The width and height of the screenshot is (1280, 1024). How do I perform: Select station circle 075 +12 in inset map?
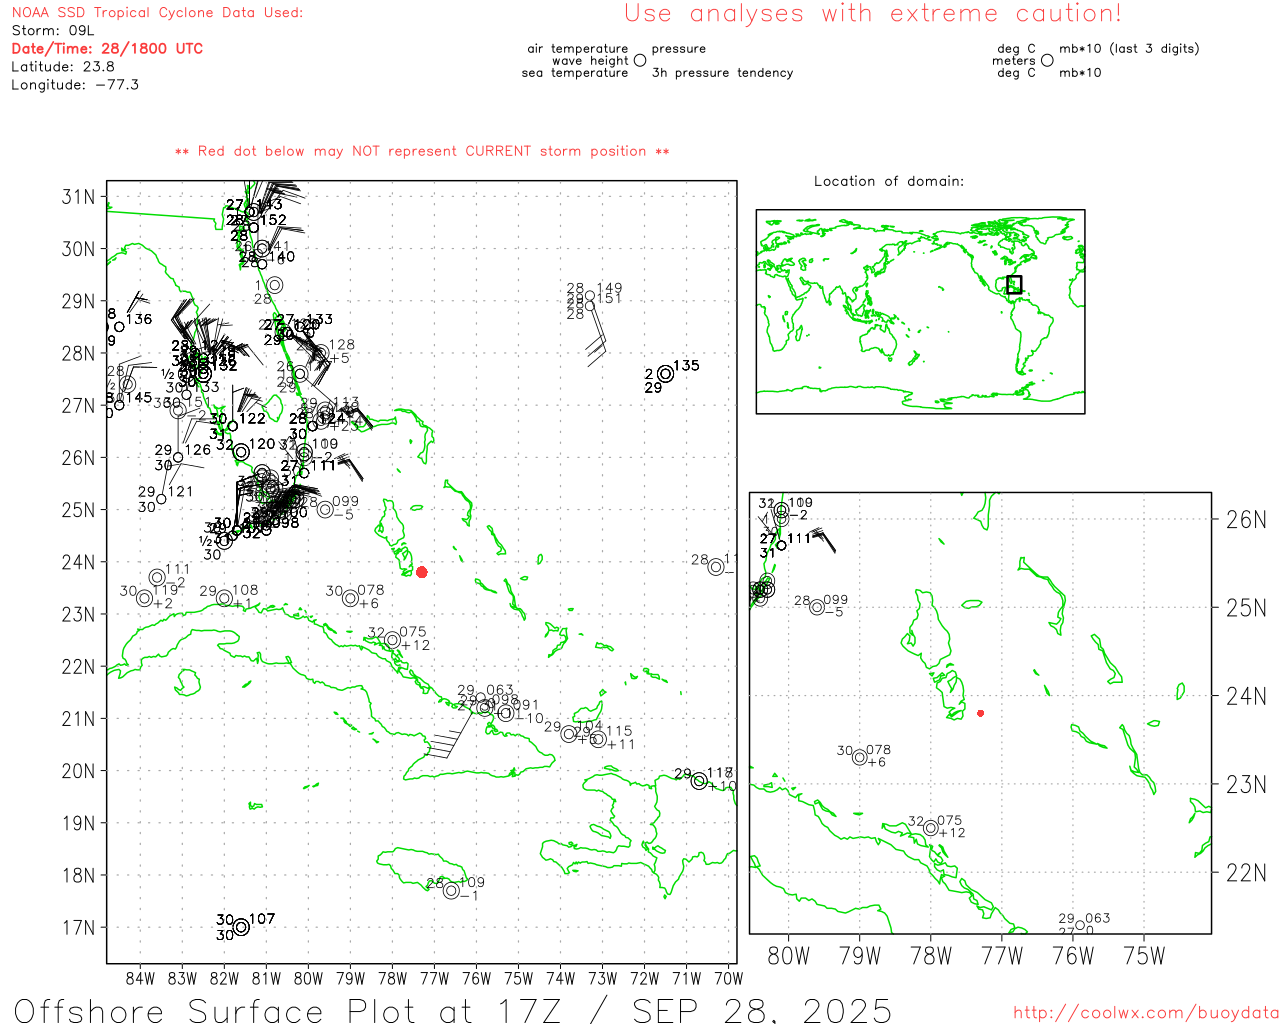coord(931,828)
